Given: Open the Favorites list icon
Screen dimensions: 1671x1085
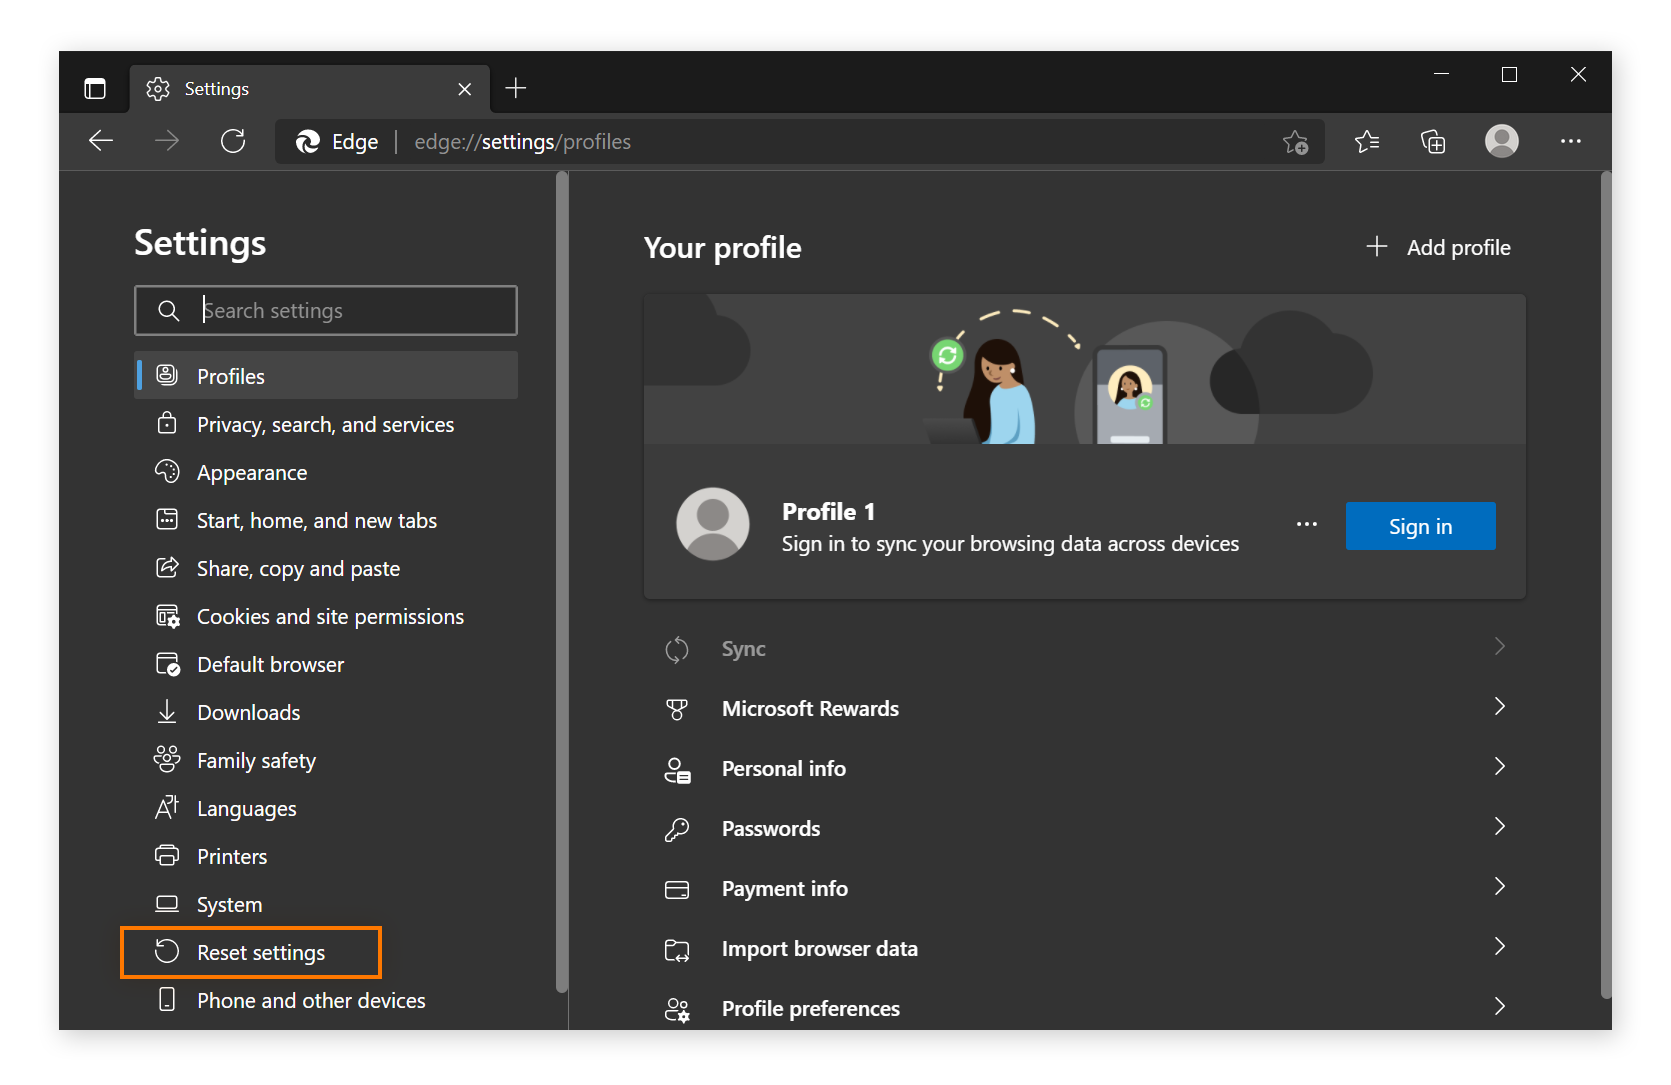Looking at the screenshot, I should 1367,142.
